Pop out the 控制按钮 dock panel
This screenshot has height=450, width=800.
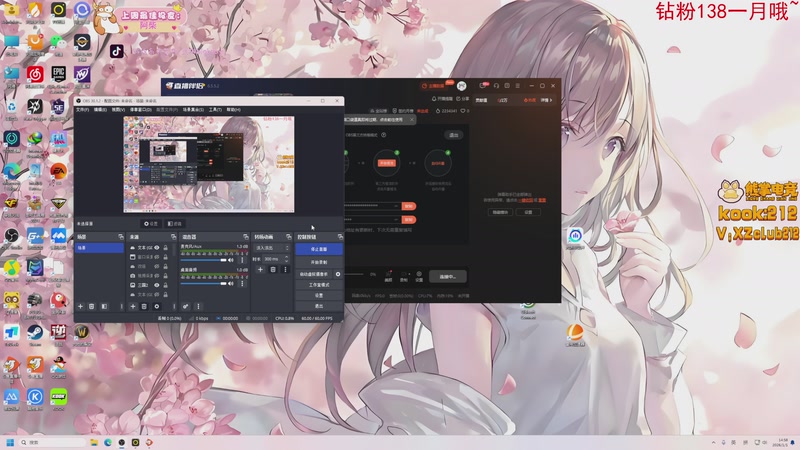click(340, 237)
